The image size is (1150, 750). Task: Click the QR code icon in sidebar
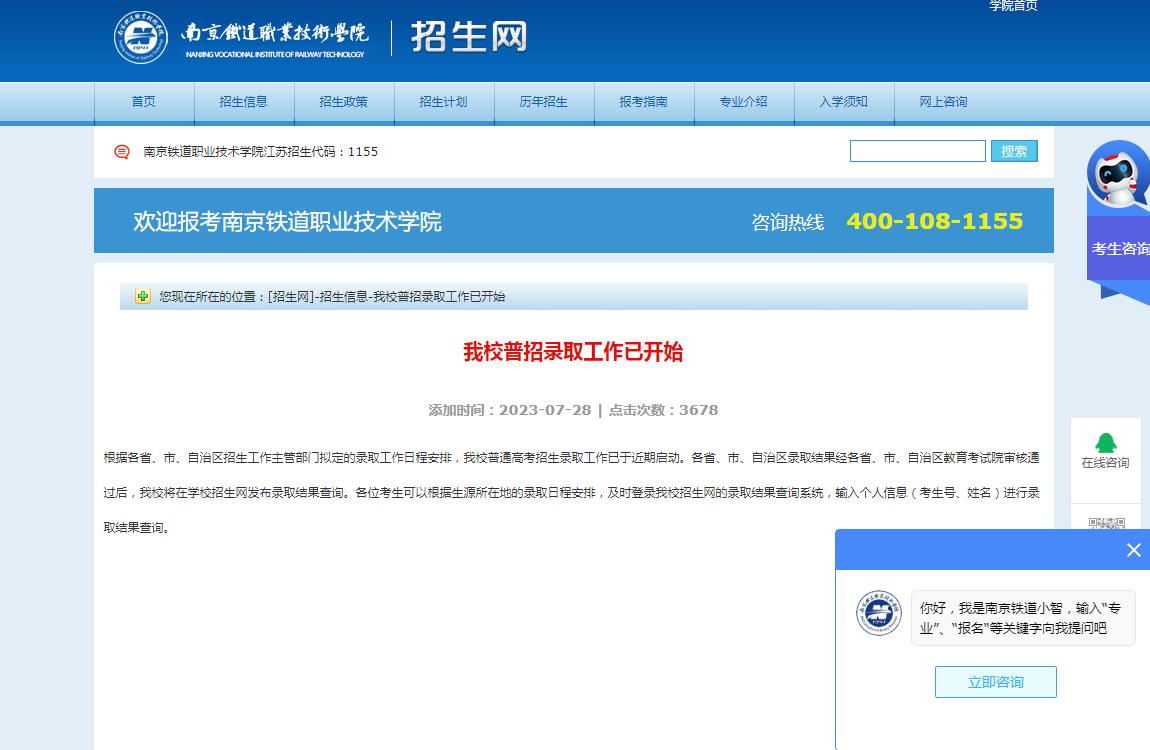point(1107,523)
